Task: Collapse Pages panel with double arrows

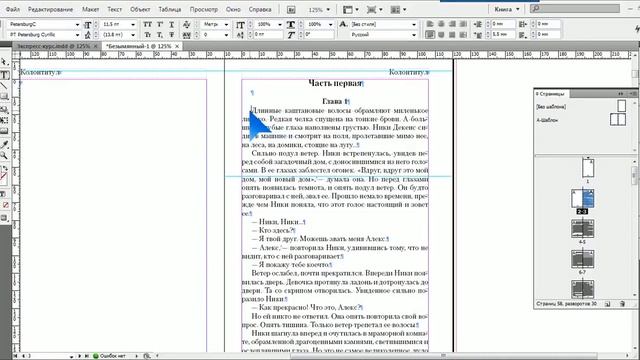Action: [x=621, y=94]
